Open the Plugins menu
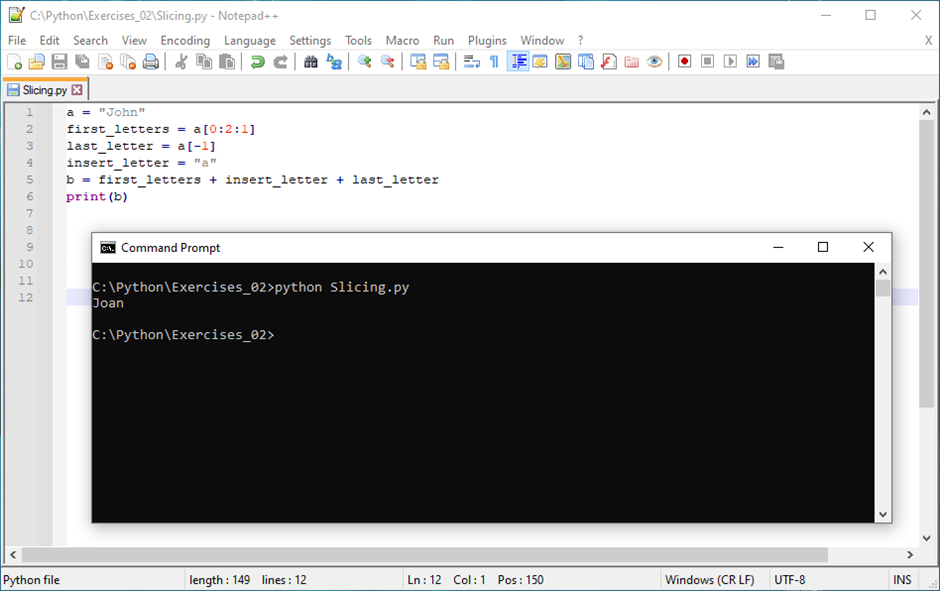This screenshot has width=940, height=591. pos(487,40)
